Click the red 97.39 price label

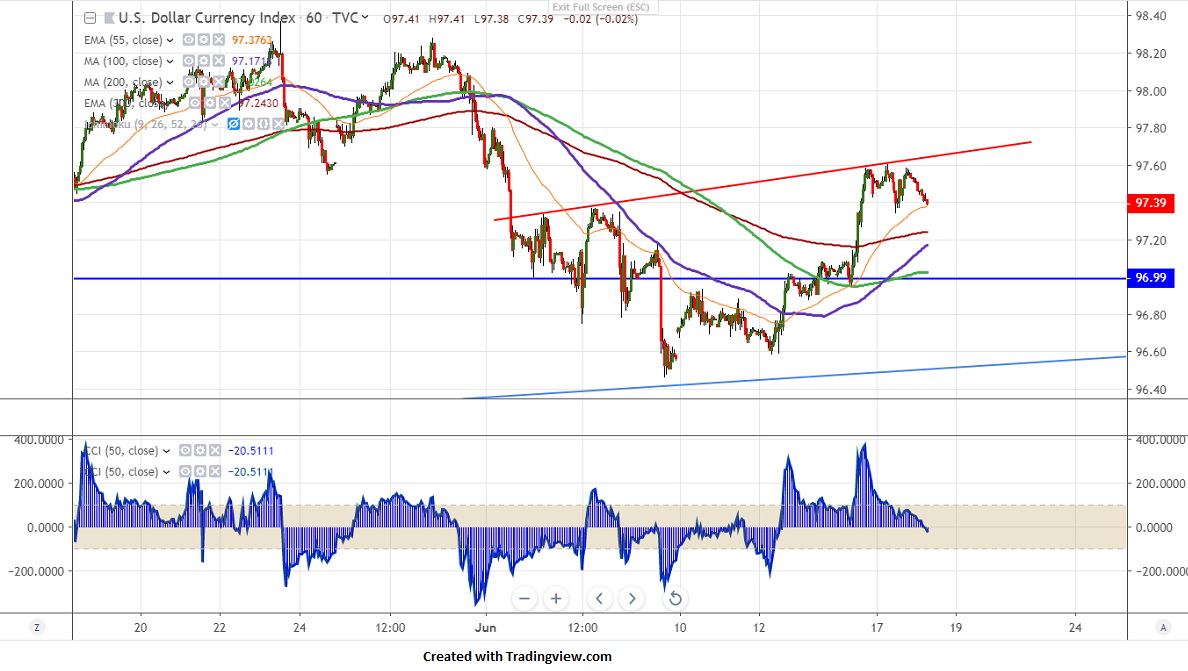(x=1151, y=203)
